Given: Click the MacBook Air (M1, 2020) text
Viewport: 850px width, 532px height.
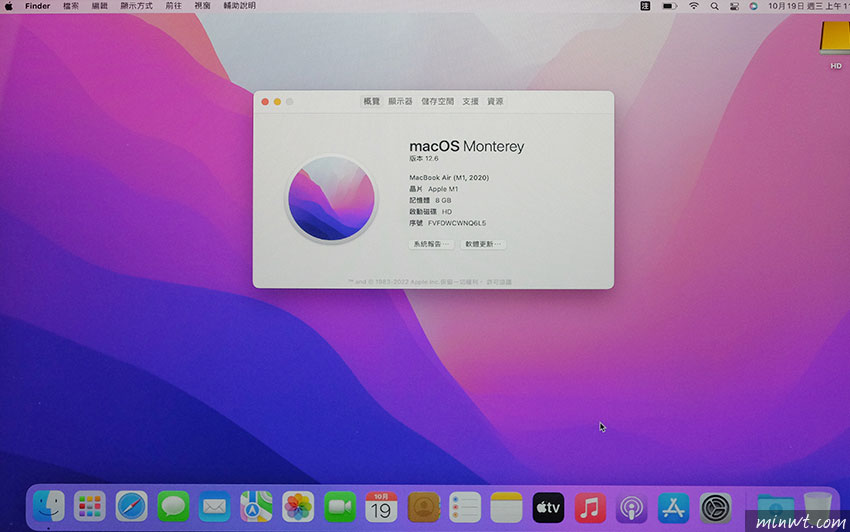Looking at the screenshot, I should (x=449, y=177).
